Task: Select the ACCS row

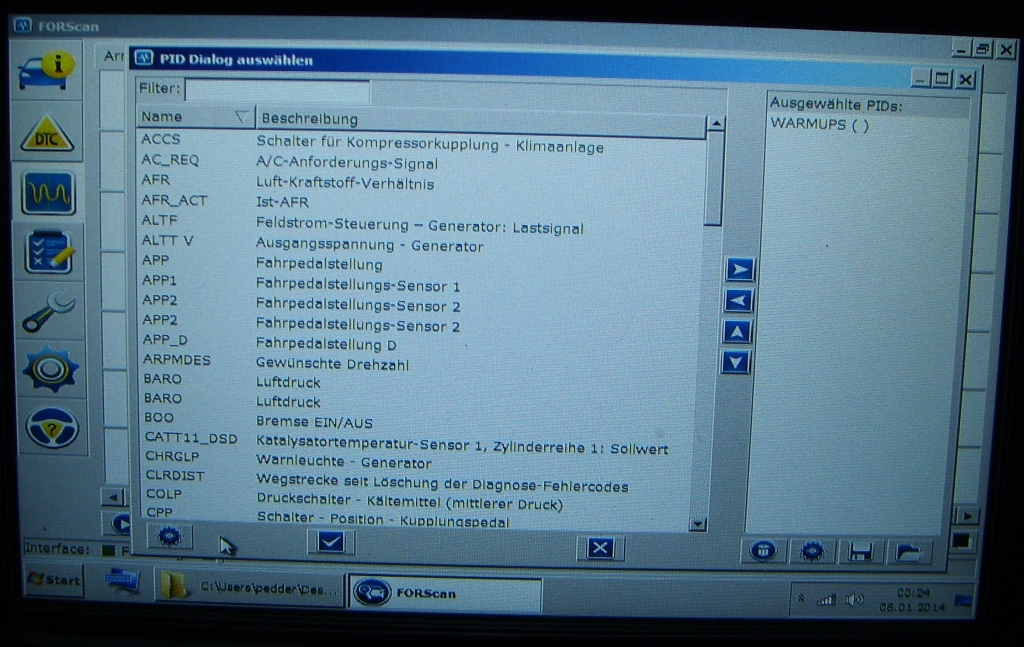Action: coord(421,142)
